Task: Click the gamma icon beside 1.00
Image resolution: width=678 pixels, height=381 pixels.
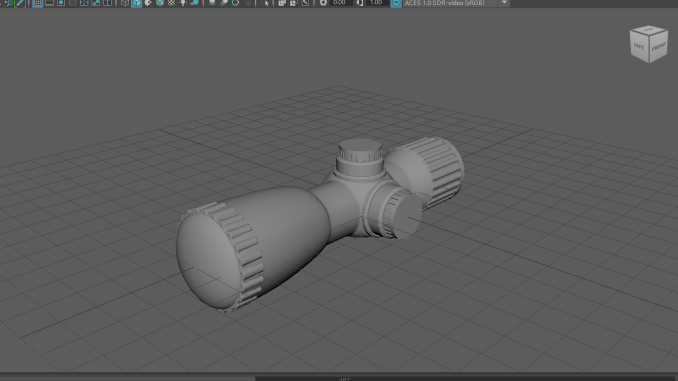Action: click(x=360, y=3)
